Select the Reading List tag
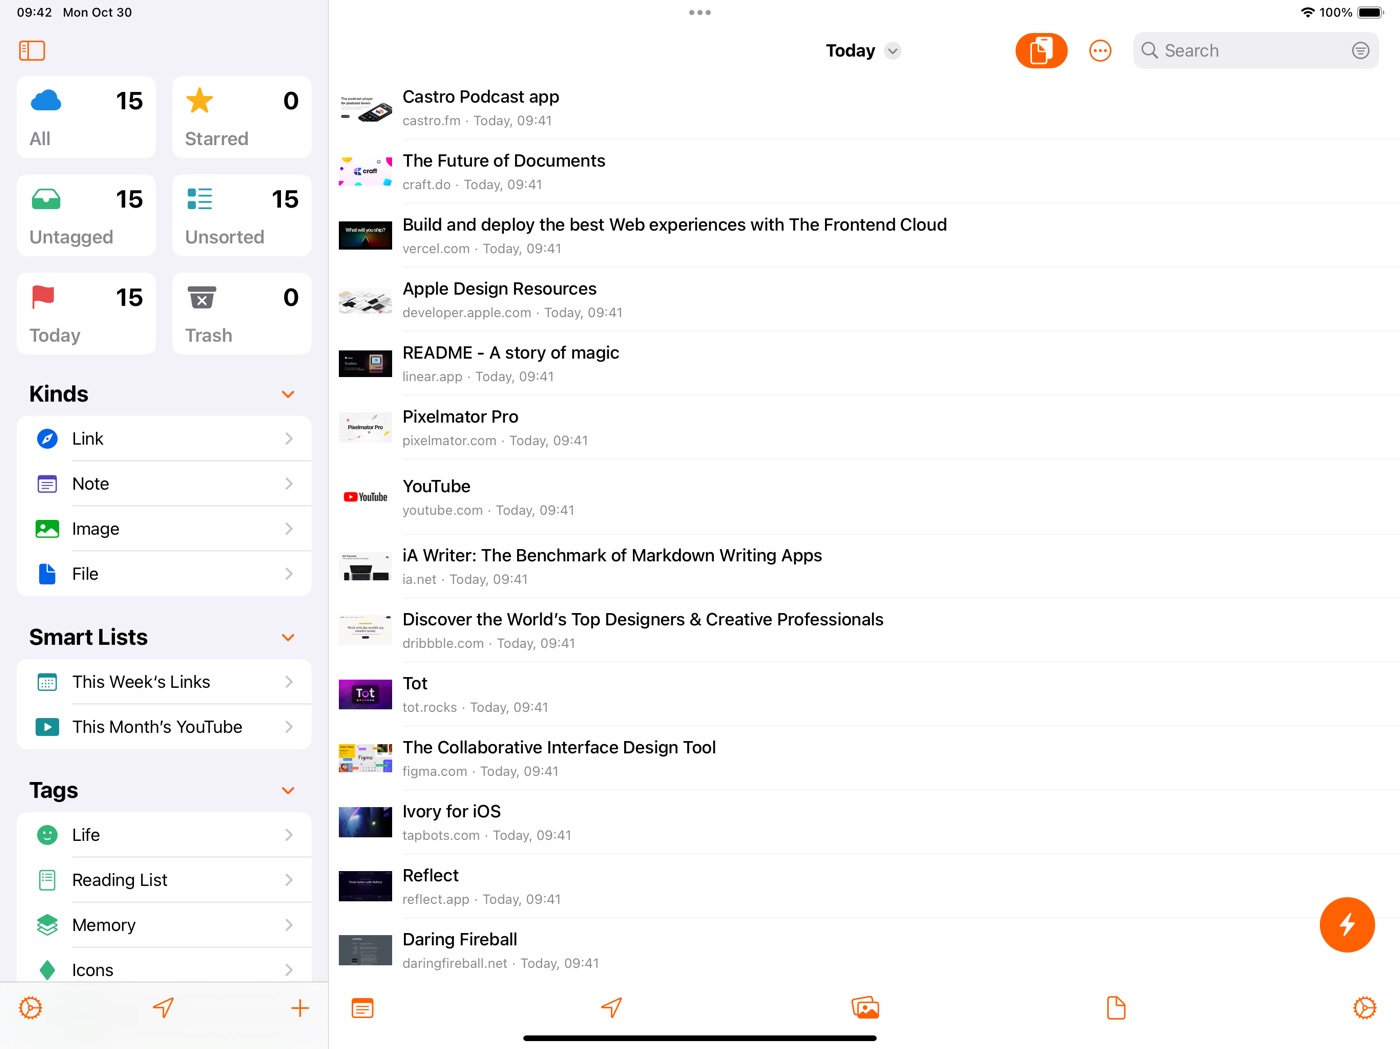Image resolution: width=1400 pixels, height=1049 pixels. [x=164, y=879]
